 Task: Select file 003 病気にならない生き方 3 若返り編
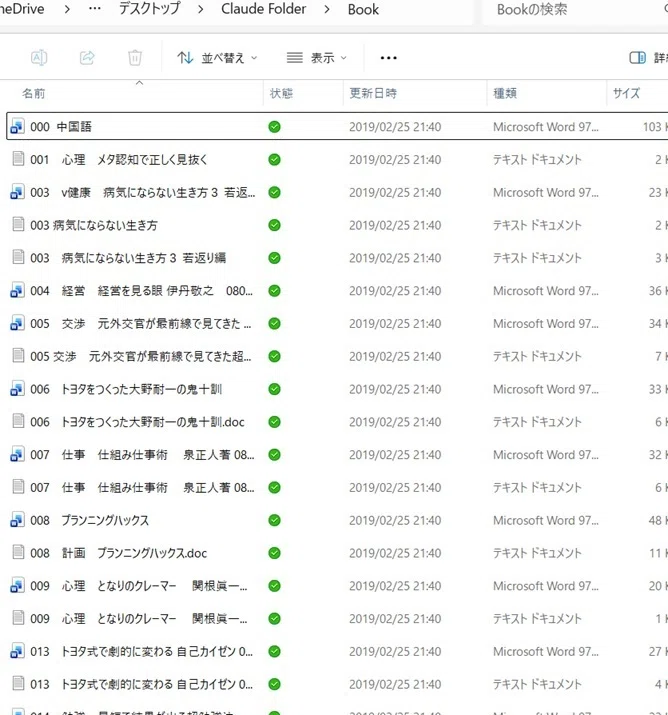pos(128,258)
